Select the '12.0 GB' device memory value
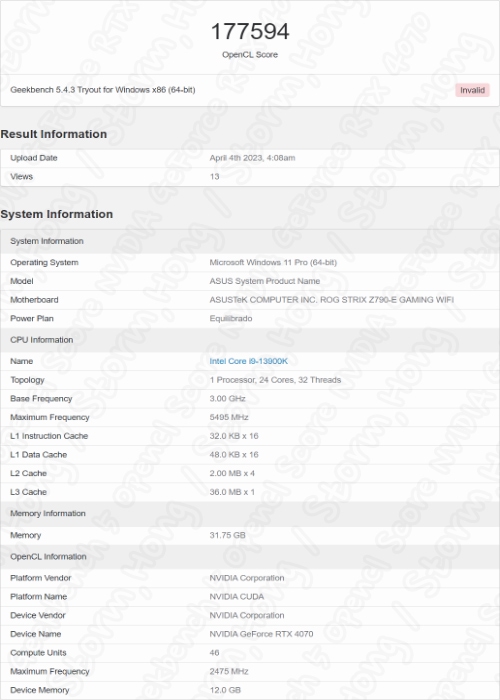The height and width of the screenshot is (700, 500). (225, 691)
